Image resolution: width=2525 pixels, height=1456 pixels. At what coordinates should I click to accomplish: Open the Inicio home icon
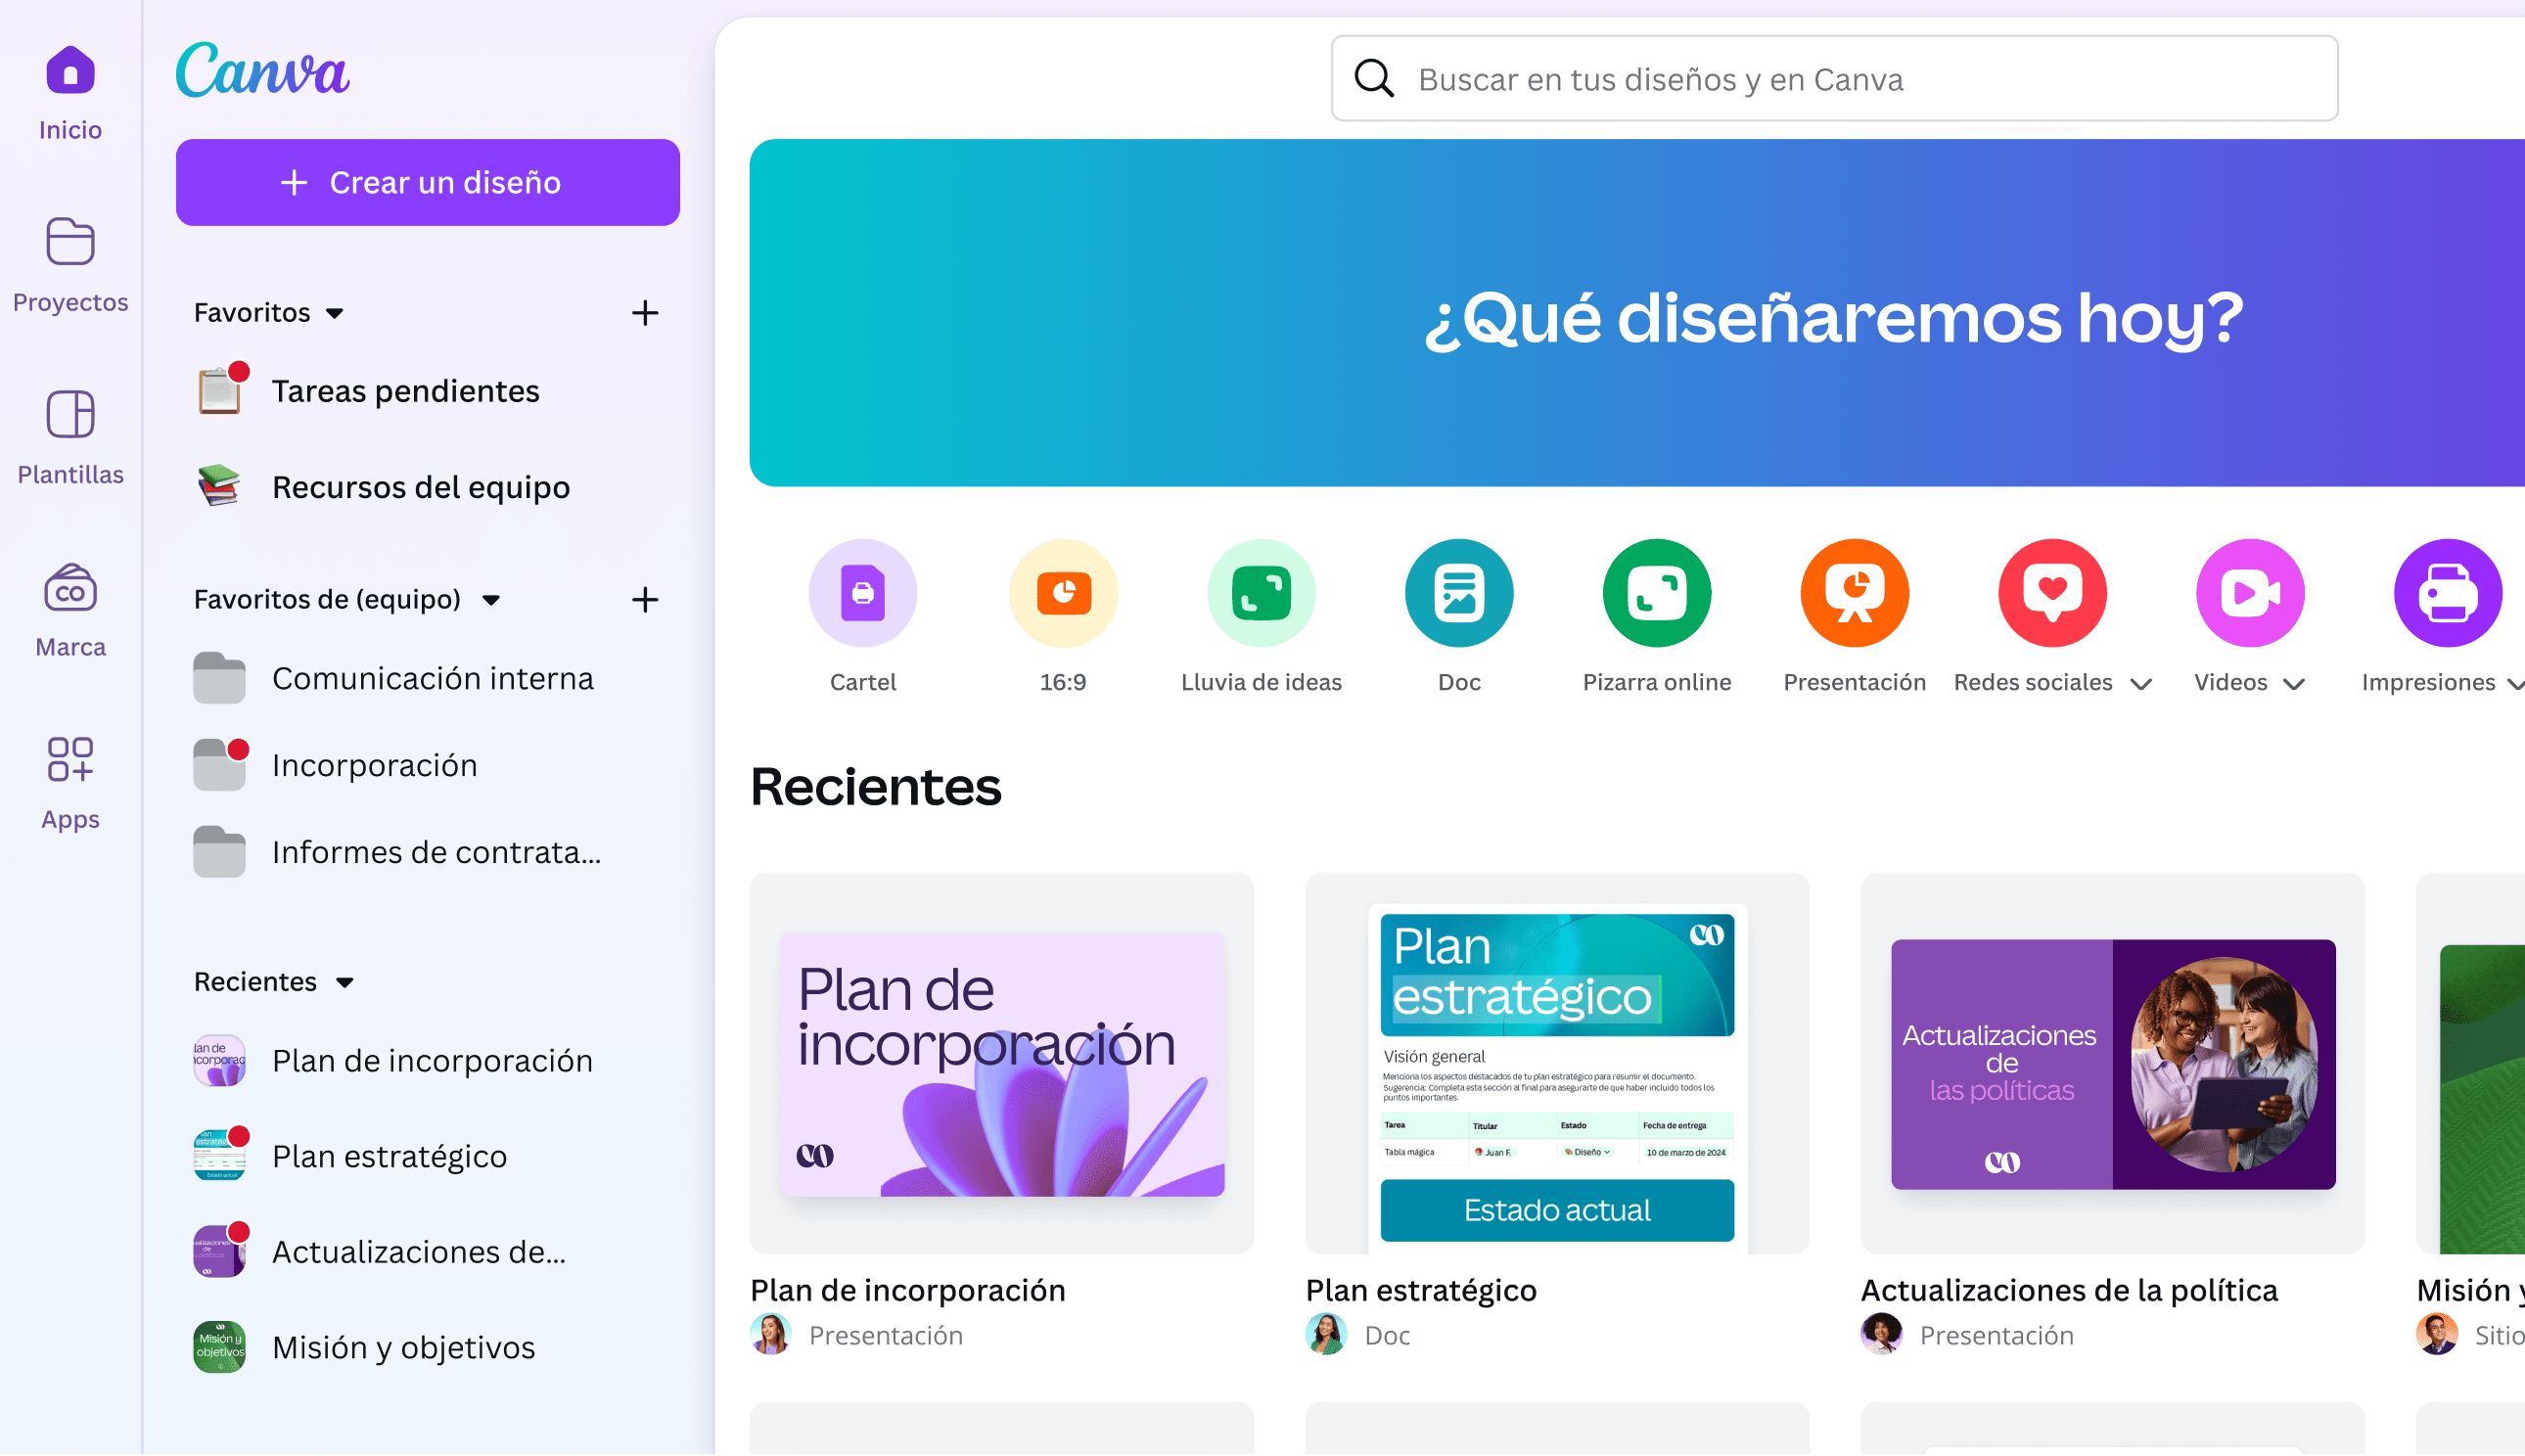tap(70, 70)
